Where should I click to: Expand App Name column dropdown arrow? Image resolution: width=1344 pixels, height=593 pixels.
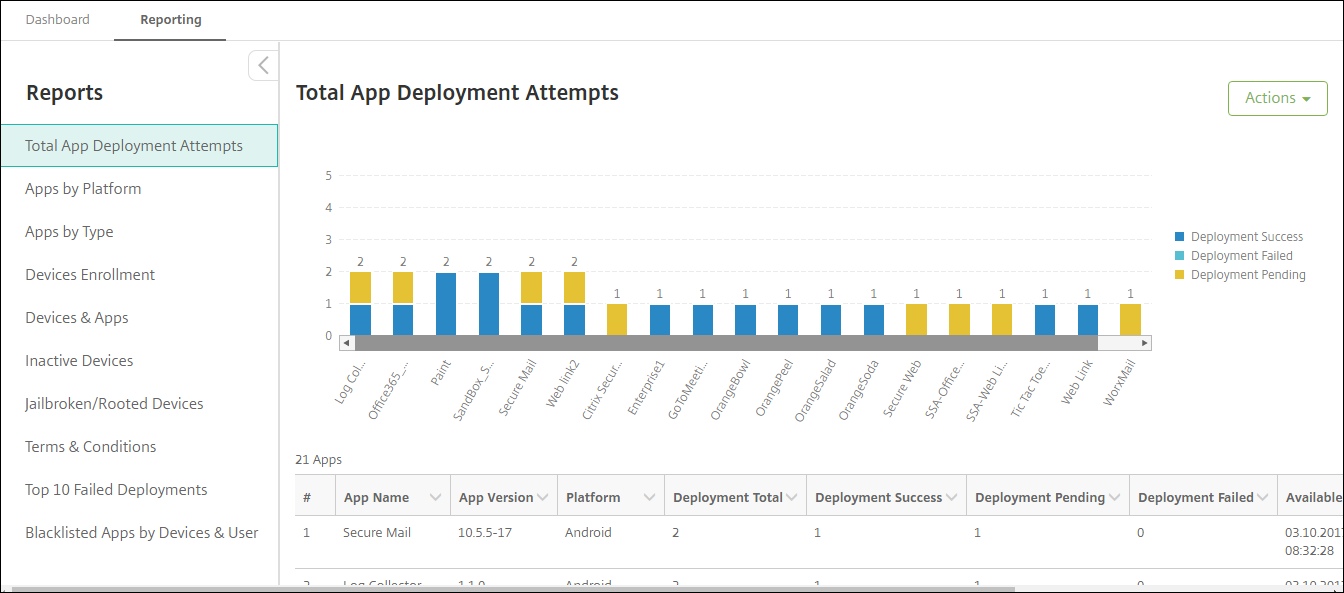435,497
